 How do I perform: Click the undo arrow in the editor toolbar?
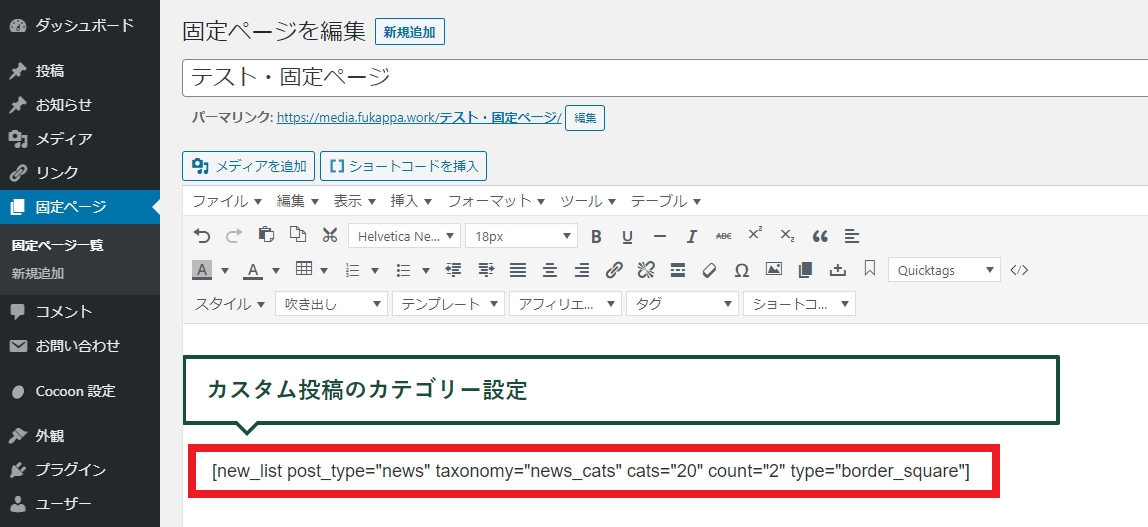pyautogui.click(x=202, y=236)
